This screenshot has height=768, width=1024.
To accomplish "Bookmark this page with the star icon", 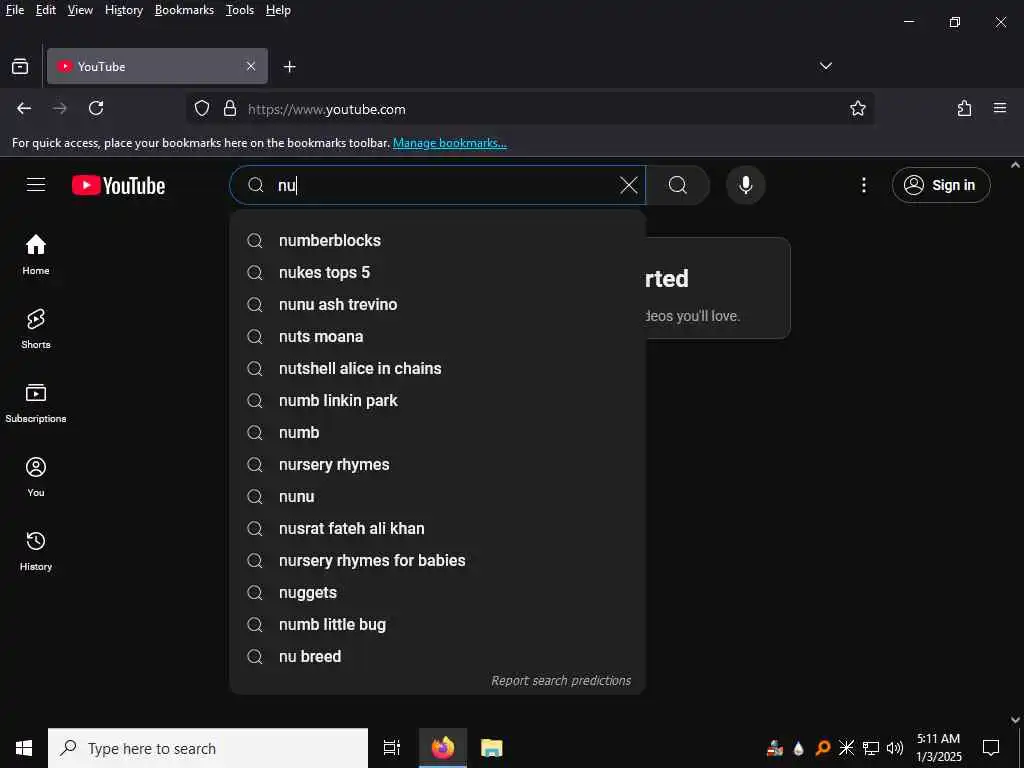I will click(x=857, y=108).
